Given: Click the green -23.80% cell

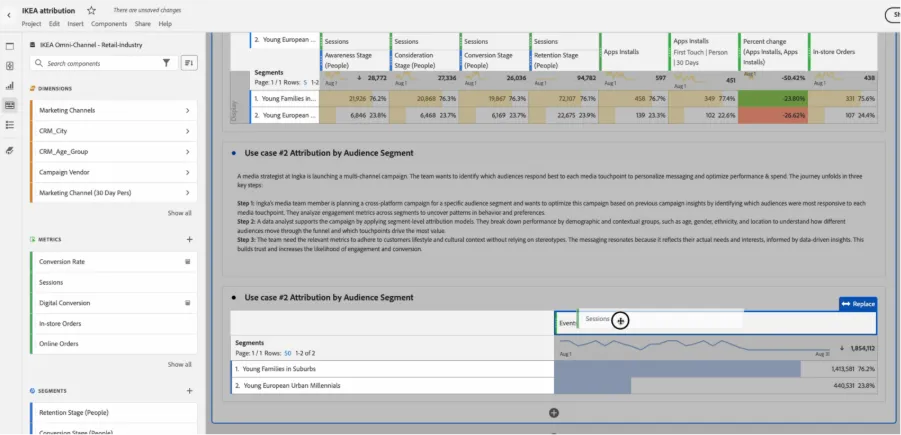Looking at the screenshot, I should click(x=773, y=98).
